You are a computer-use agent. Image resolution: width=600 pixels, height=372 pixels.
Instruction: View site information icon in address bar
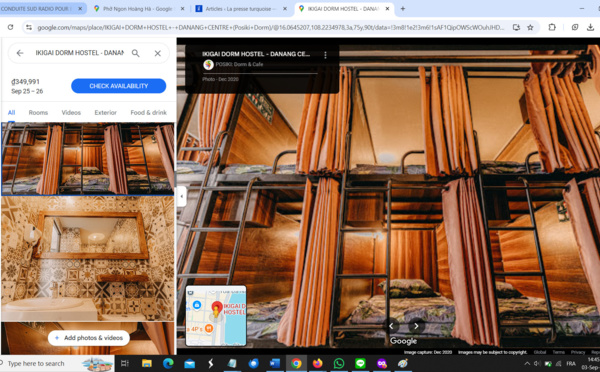(x=29, y=27)
